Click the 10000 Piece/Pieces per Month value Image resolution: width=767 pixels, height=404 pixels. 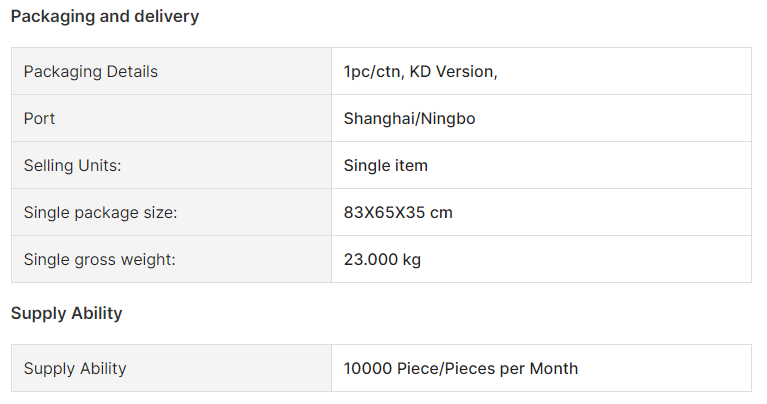(460, 368)
